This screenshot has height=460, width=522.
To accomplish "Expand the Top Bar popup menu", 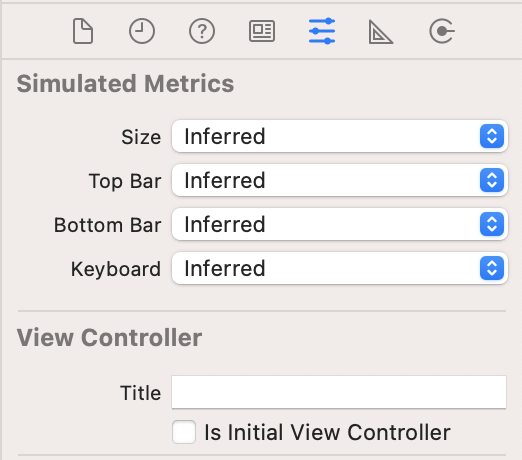I will tap(340, 180).
